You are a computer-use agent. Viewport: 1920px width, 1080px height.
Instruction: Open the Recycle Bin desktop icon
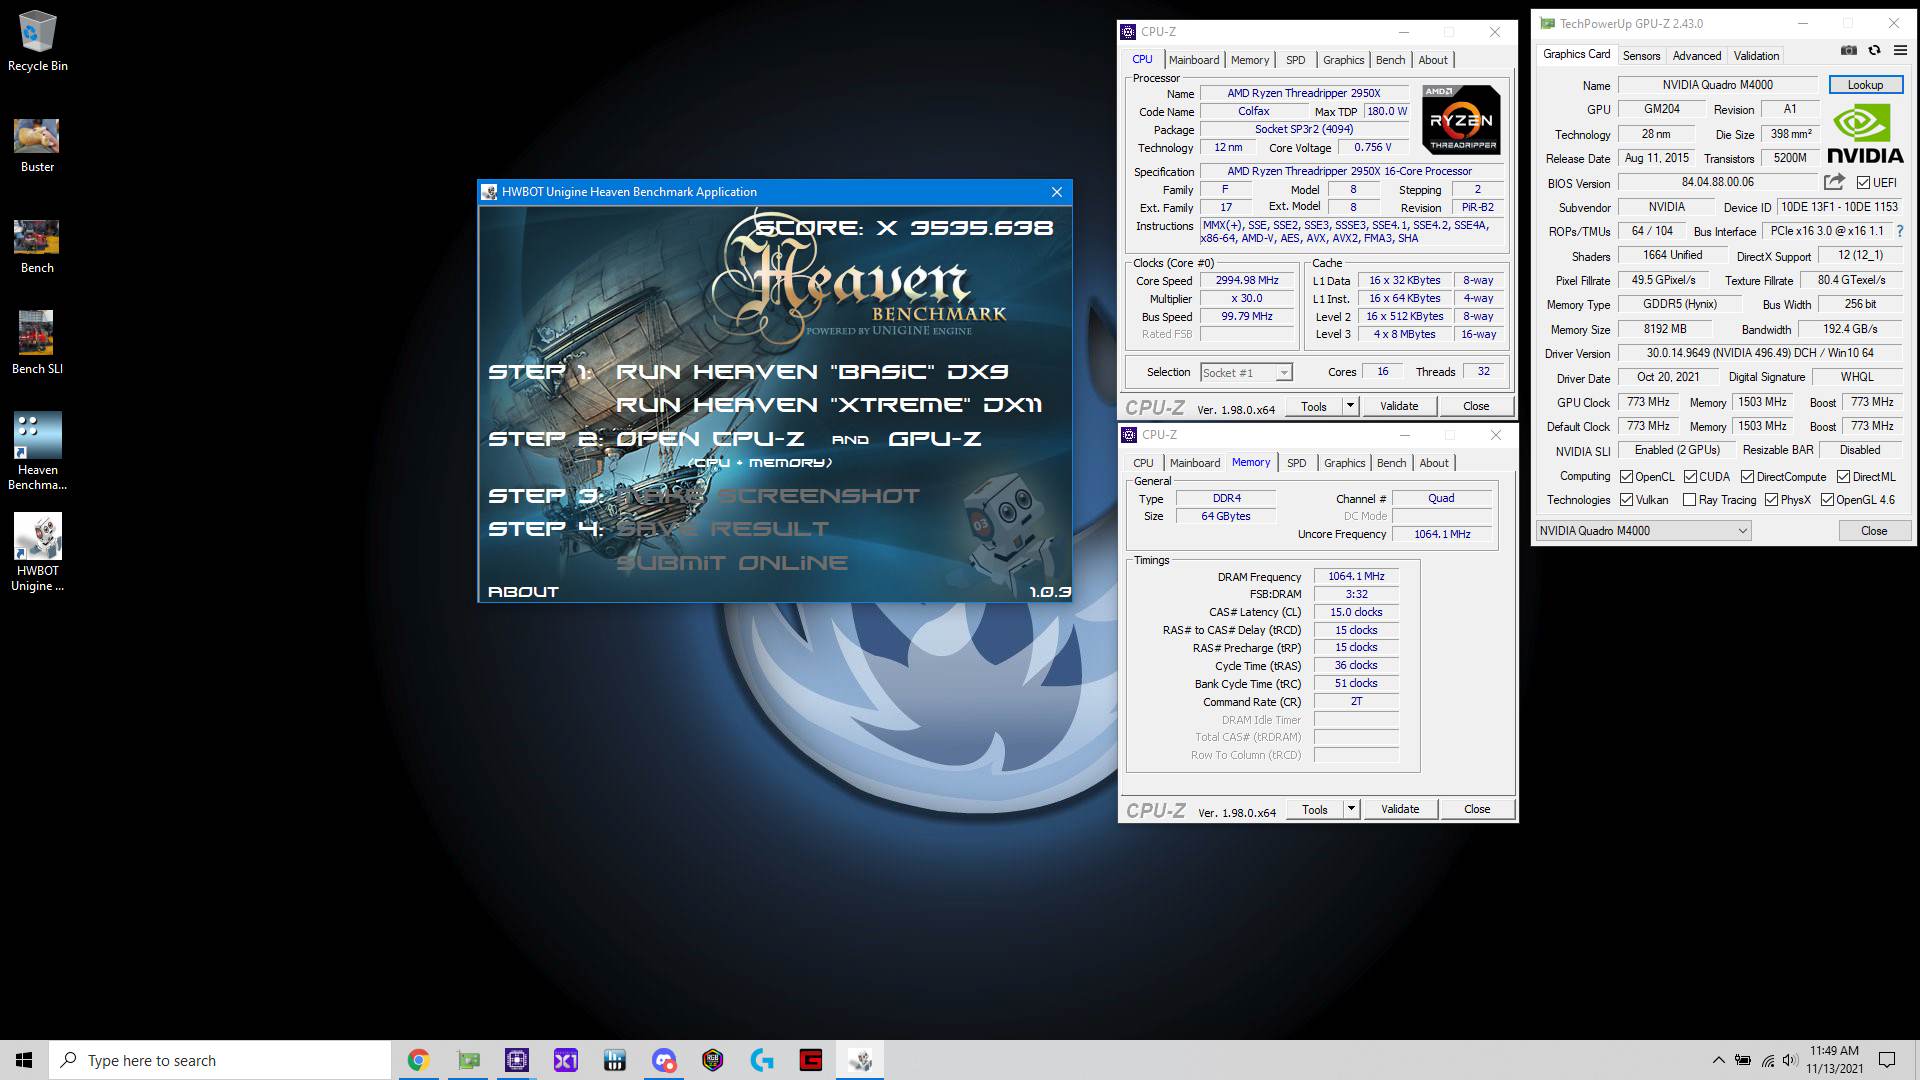point(37,42)
